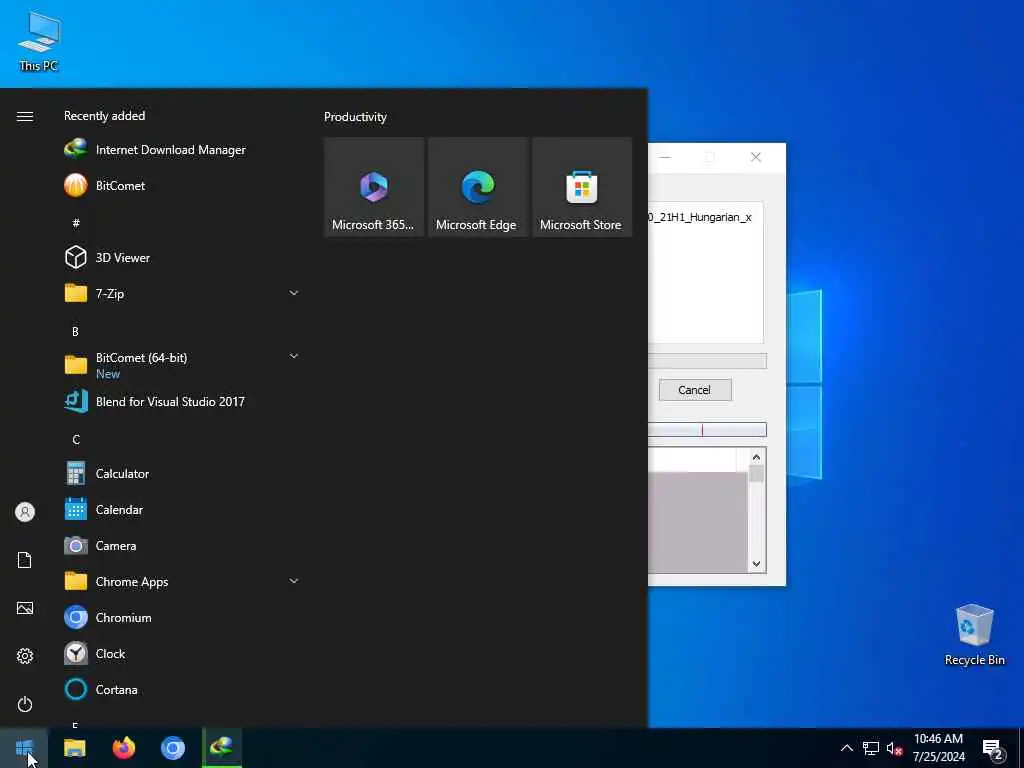
Task: Click the download progress bar in dialog
Action: 707,361
